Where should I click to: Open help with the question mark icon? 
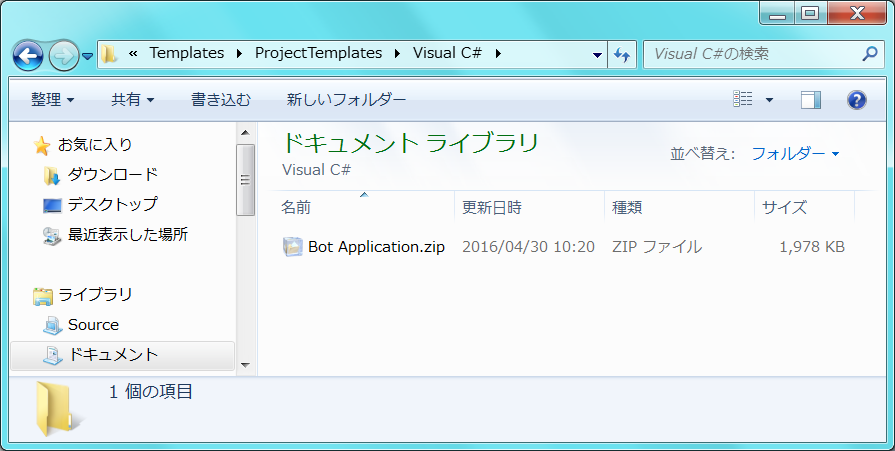coord(857,100)
